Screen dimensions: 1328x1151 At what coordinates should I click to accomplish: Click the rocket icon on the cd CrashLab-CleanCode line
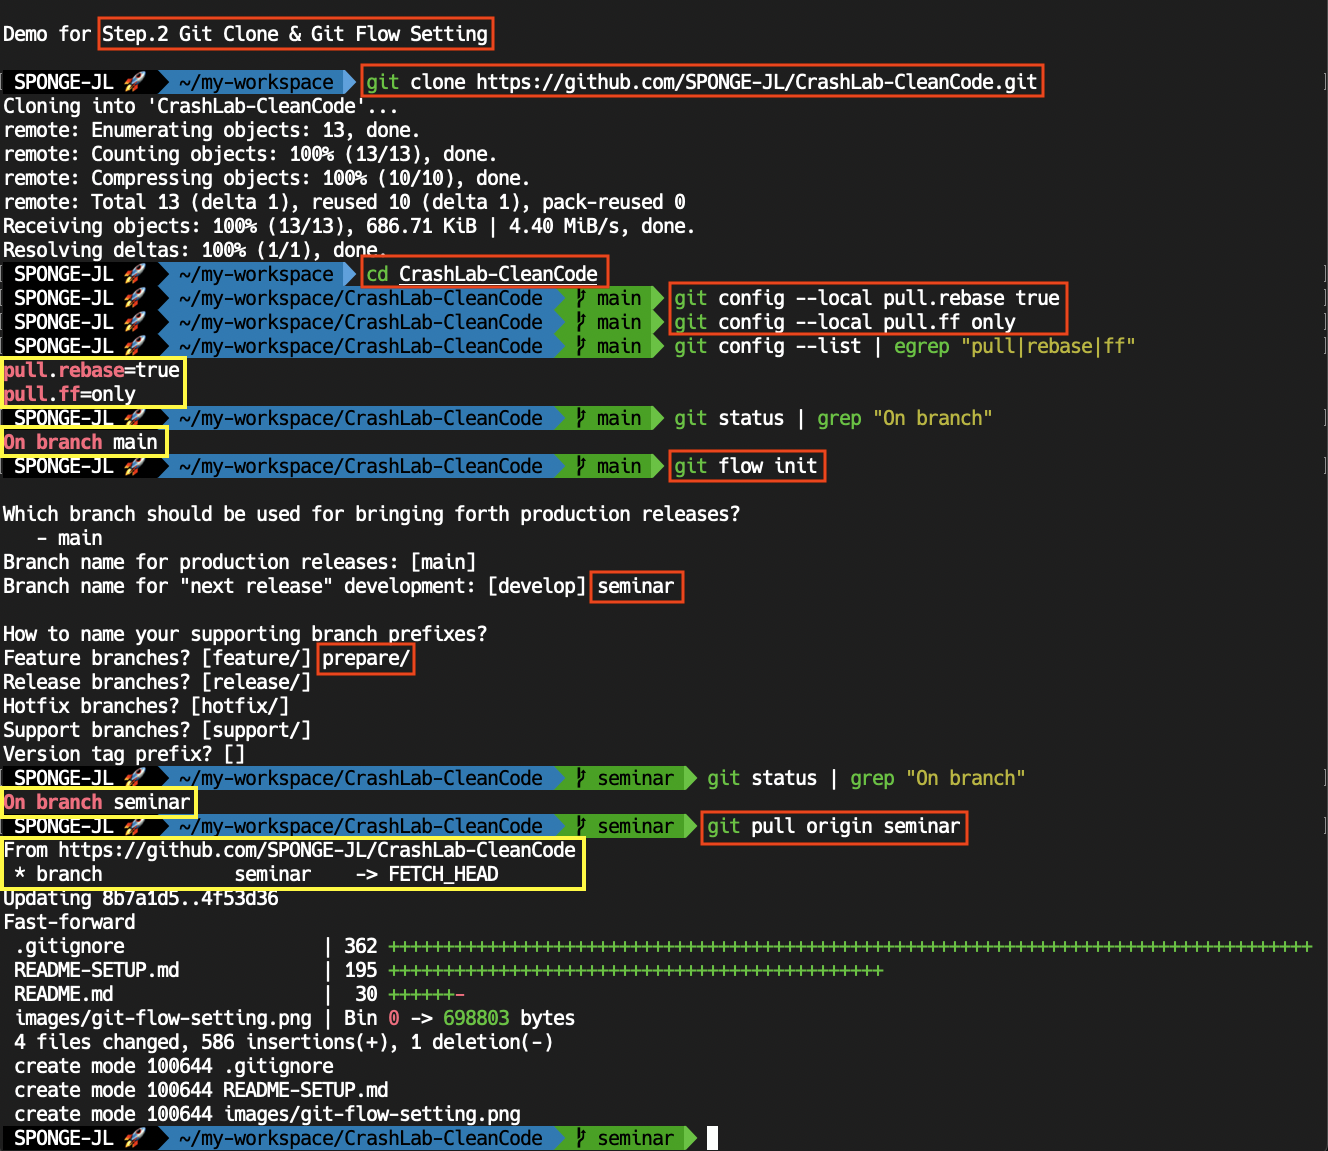pos(135,273)
